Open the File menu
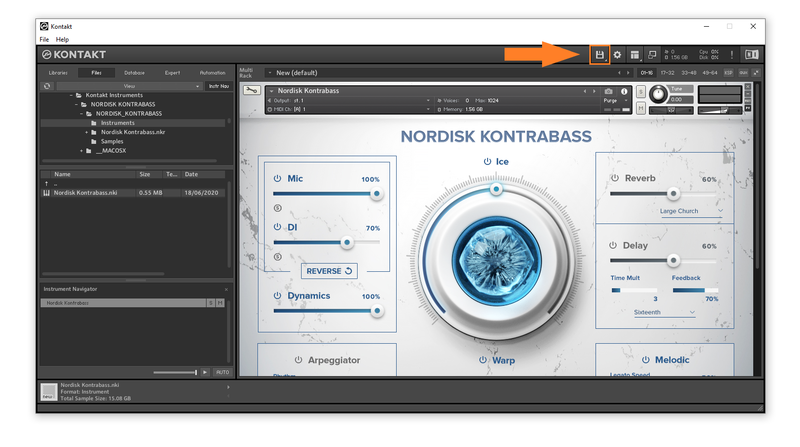 coord(44,39)
